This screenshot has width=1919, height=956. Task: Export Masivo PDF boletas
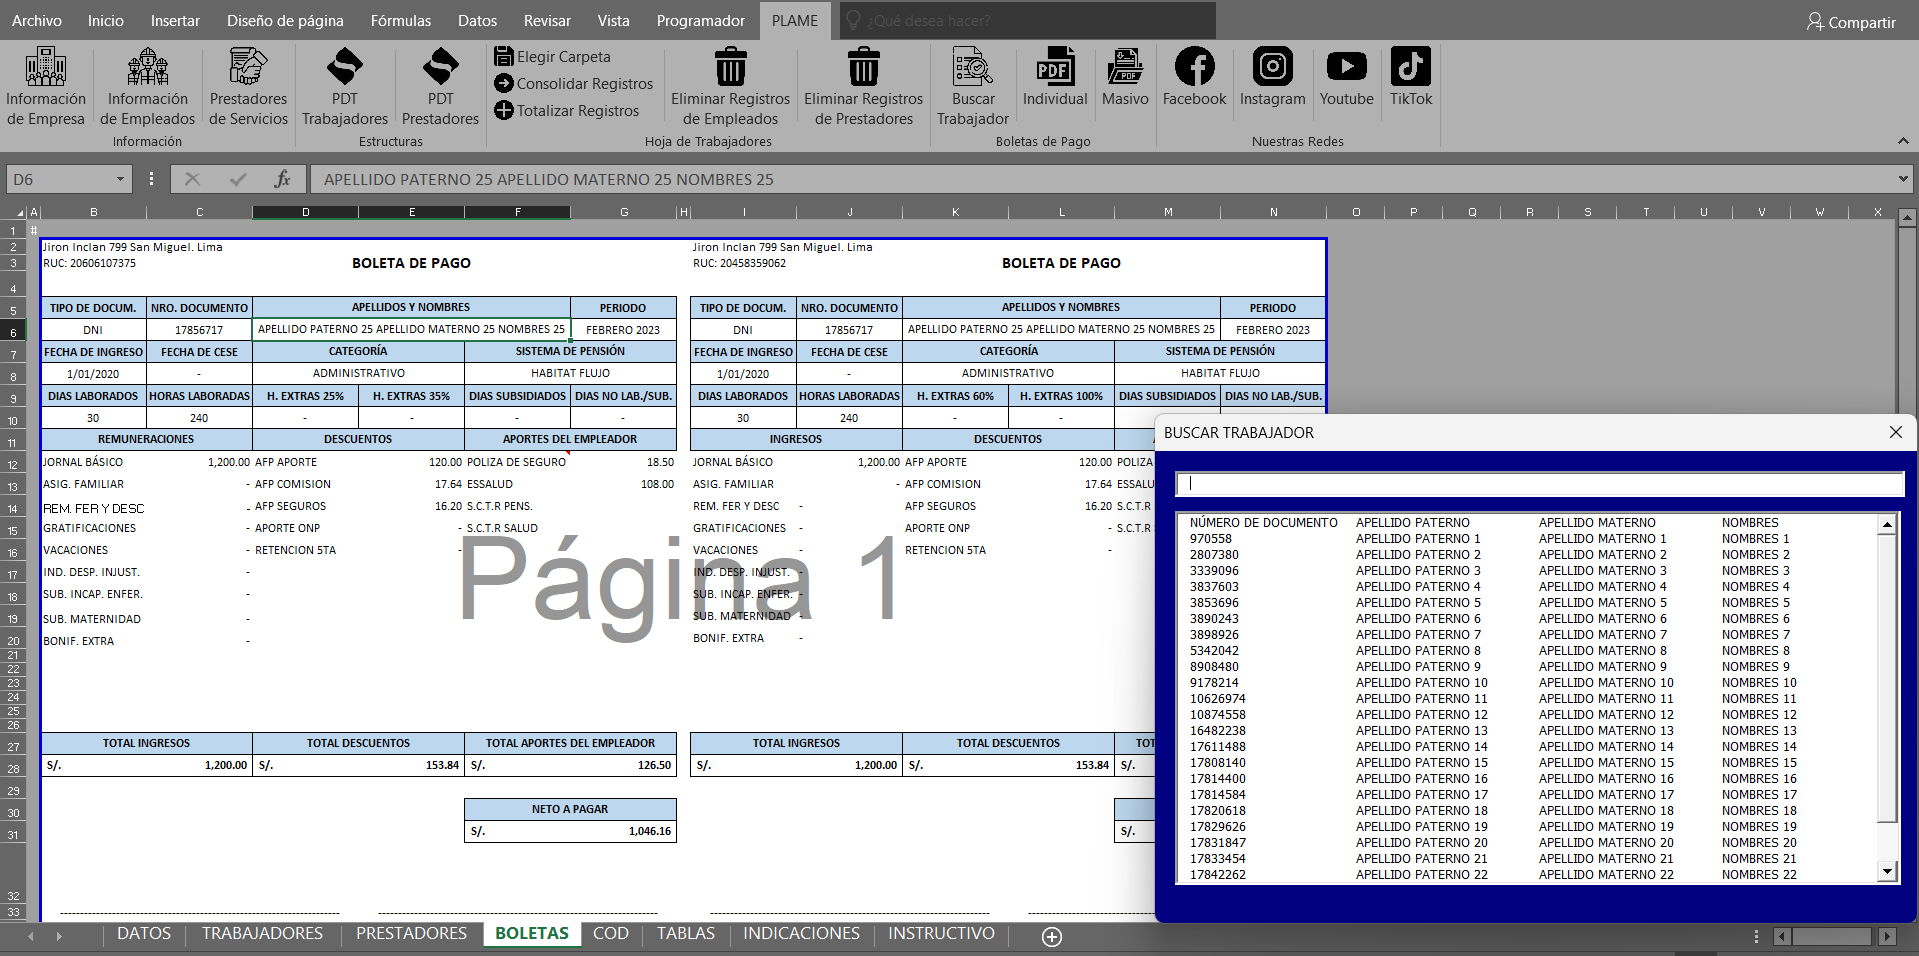pyautogui.click(x=1125, y=78)
